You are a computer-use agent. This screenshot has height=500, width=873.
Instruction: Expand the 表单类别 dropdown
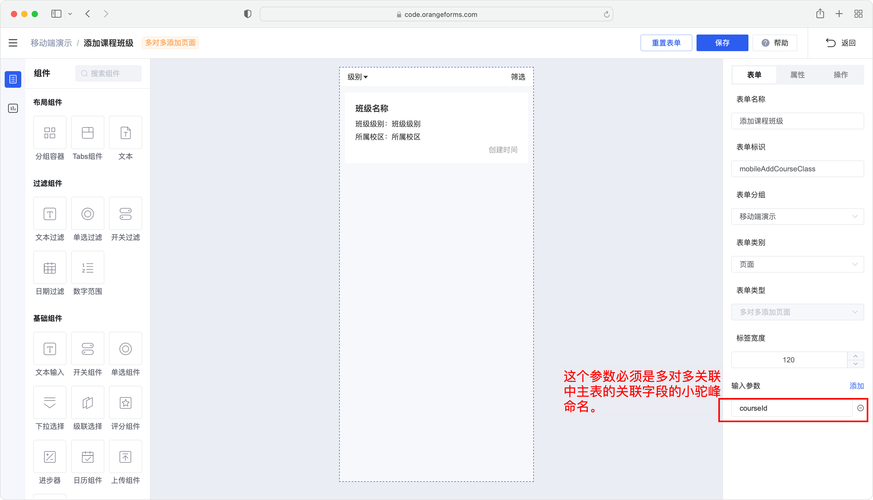797,264
